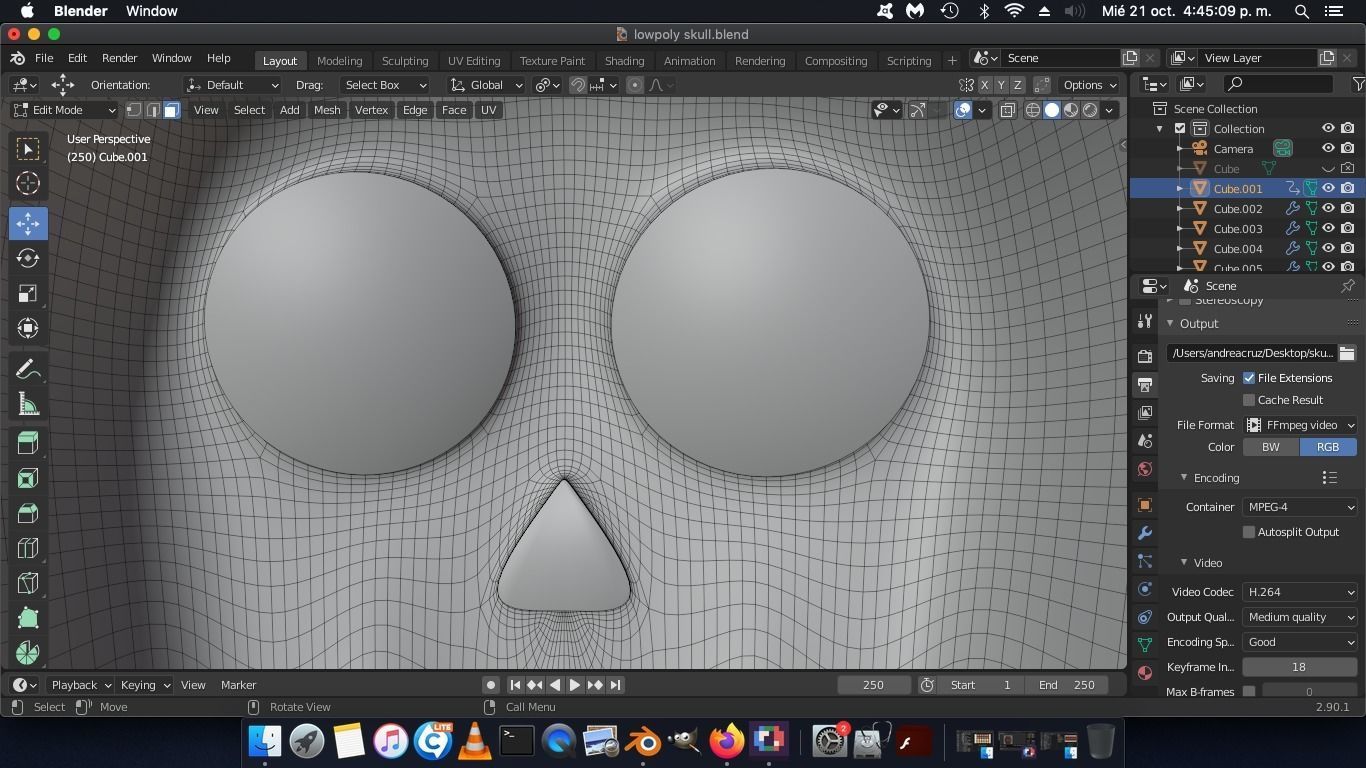The height and width of the screenshot is (768, 1366).
Task: Choose the Extrude Region tool
Action: click(28, 478)
